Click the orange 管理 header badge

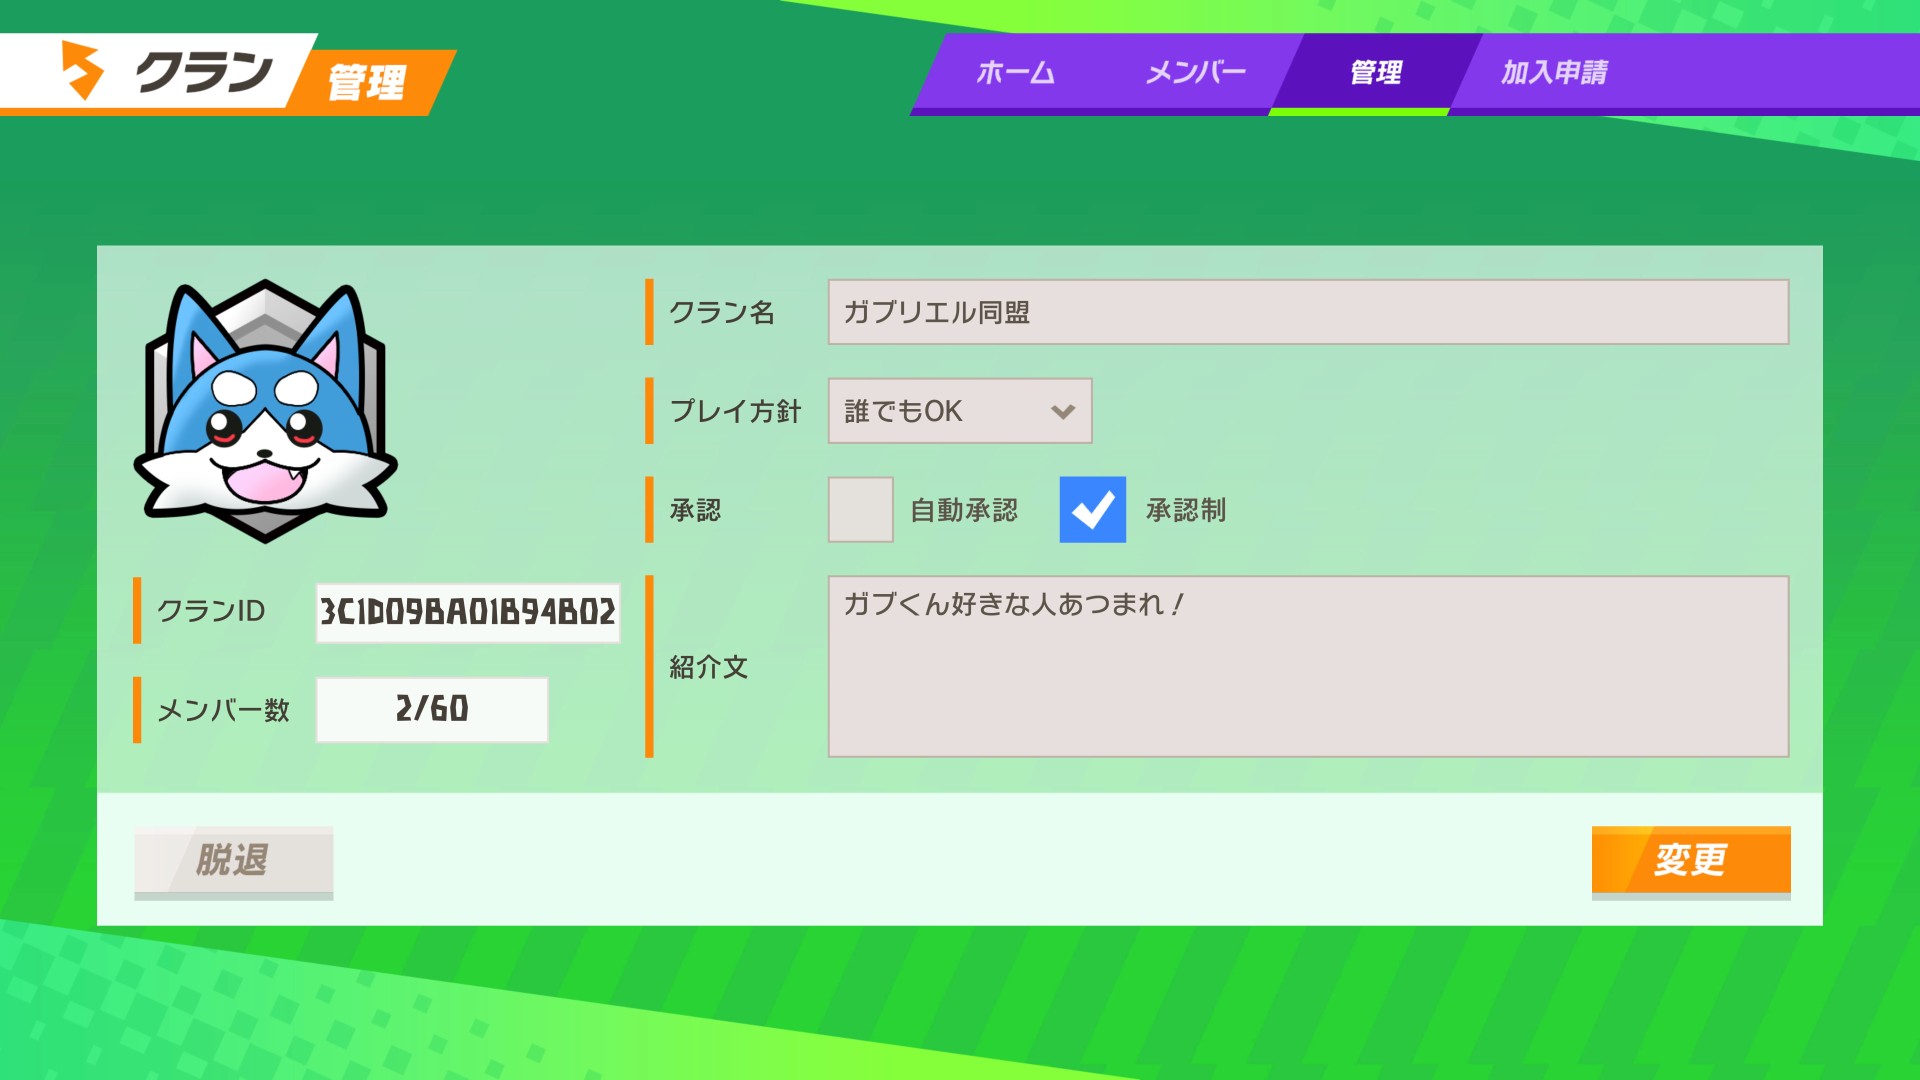367,82
